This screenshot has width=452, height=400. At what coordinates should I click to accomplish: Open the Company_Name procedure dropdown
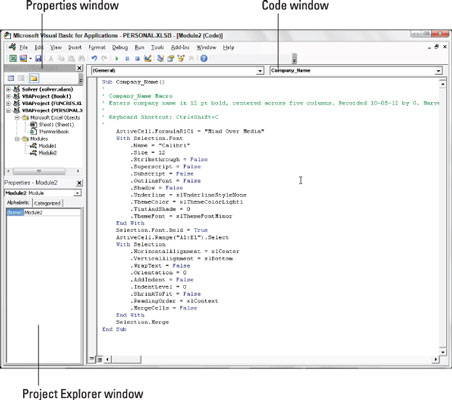pos(356,71)
